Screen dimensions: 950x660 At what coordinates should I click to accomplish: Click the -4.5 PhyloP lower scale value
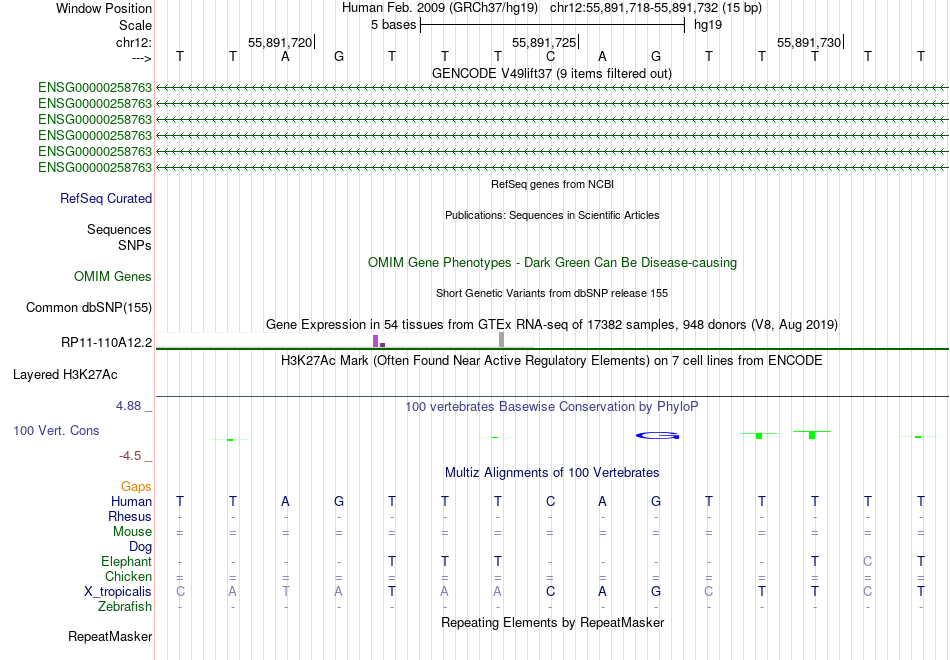130,456
